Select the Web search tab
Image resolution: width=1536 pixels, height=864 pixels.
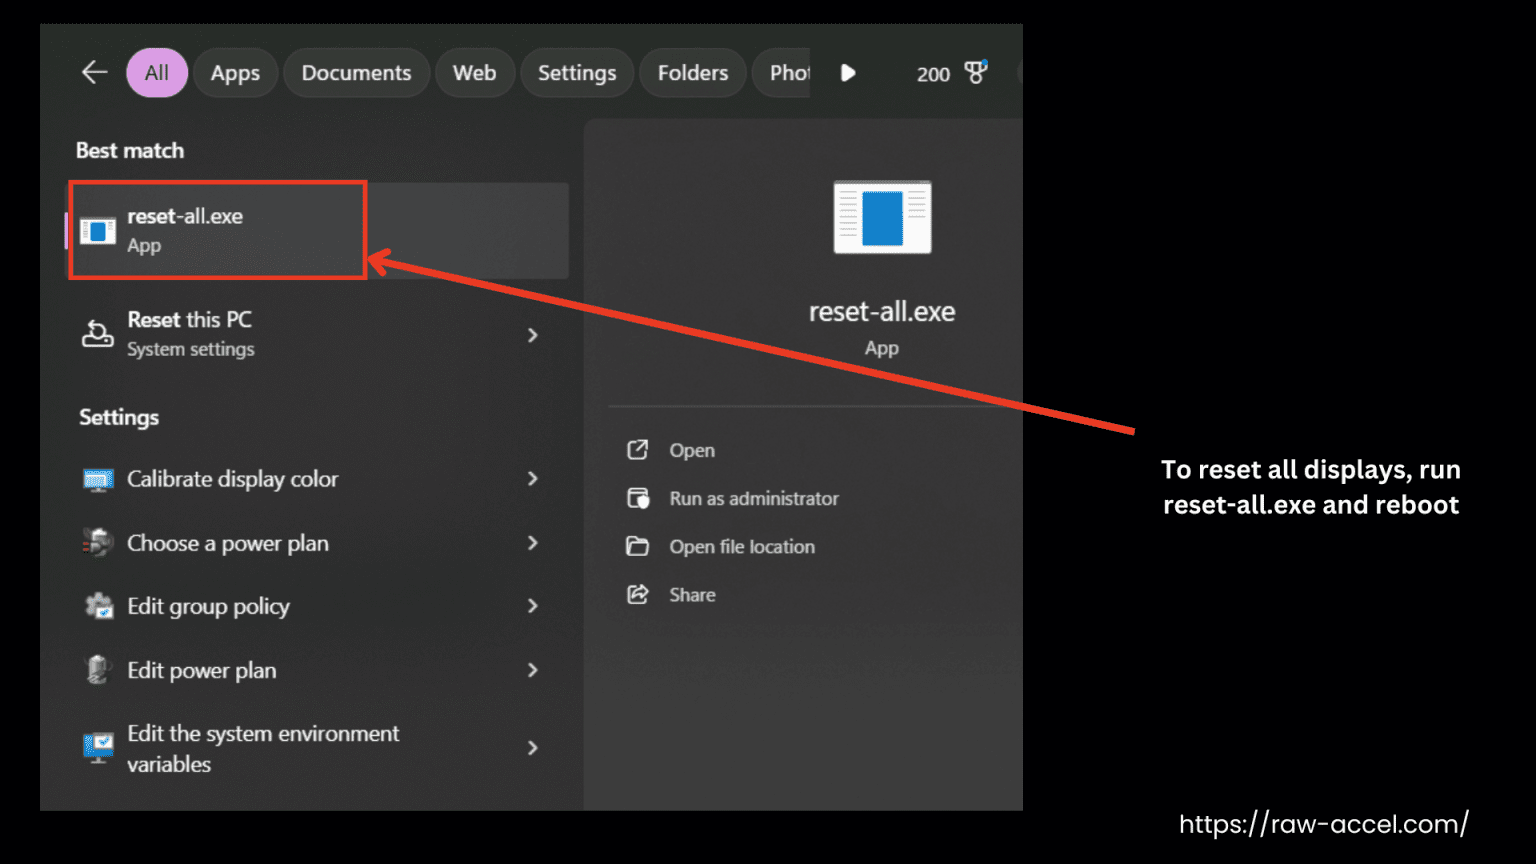[475, 72]
